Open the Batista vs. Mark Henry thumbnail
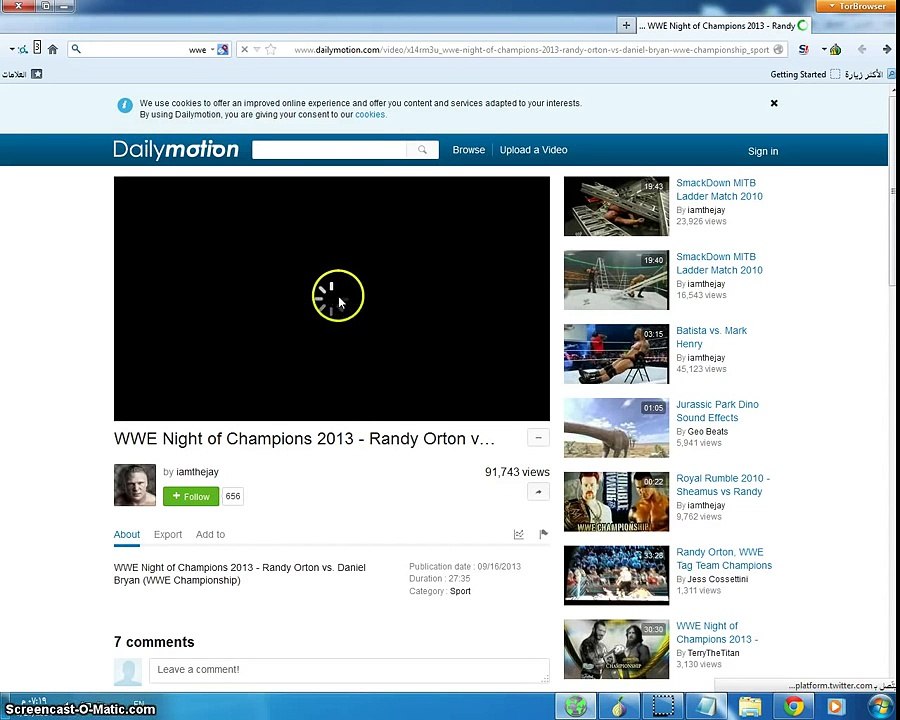Image resolution: width=900 pixels, height=720 pixels. click(x=616, y=354)
